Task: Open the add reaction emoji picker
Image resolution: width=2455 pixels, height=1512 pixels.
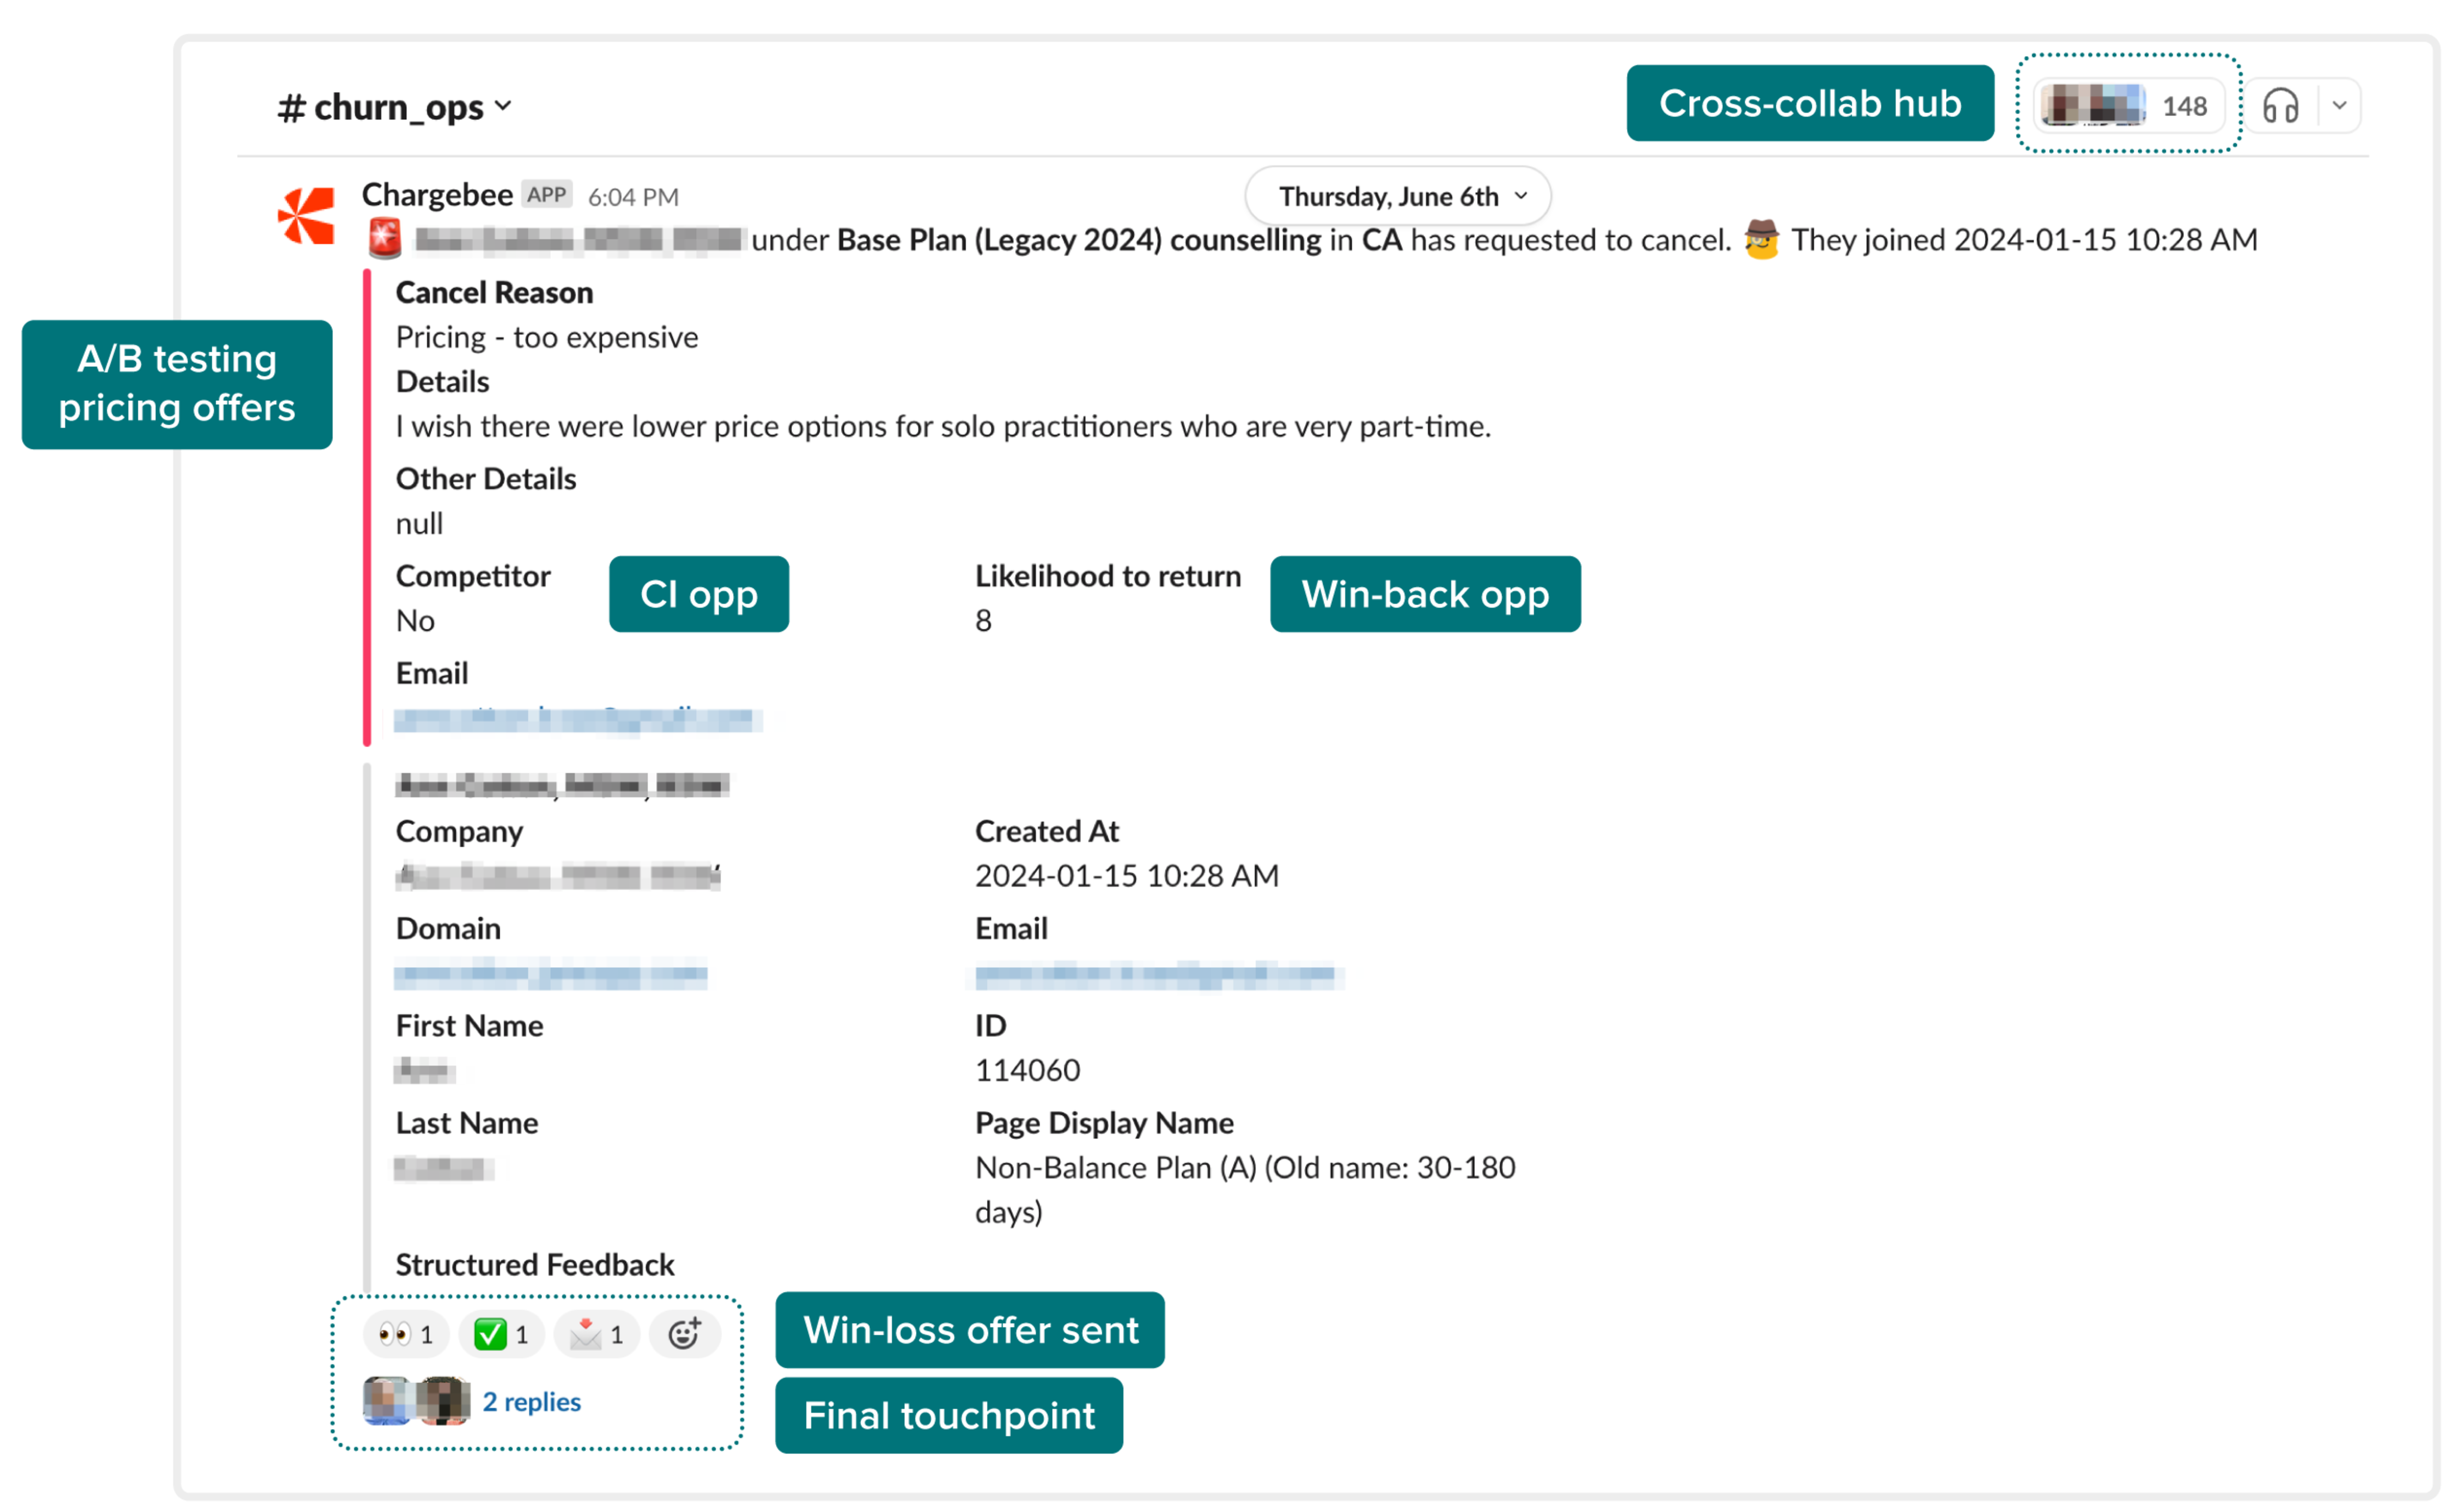Action: pos(685,1334)
